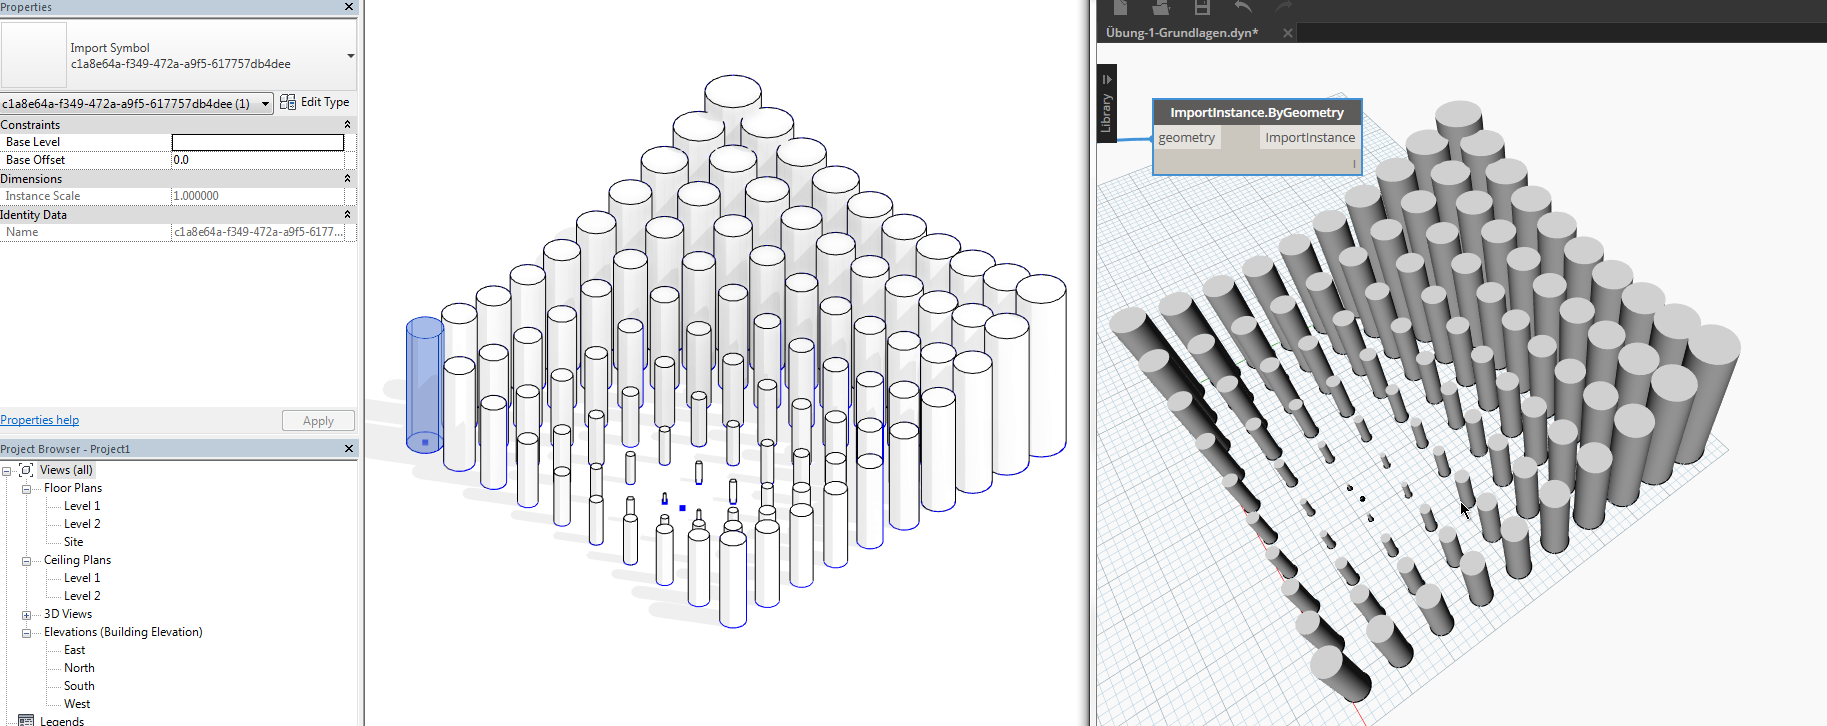The width and height of the screenshot is (1827, 726).
Task: Open Edit Type dialog
Action: click(x=315, y=102)
